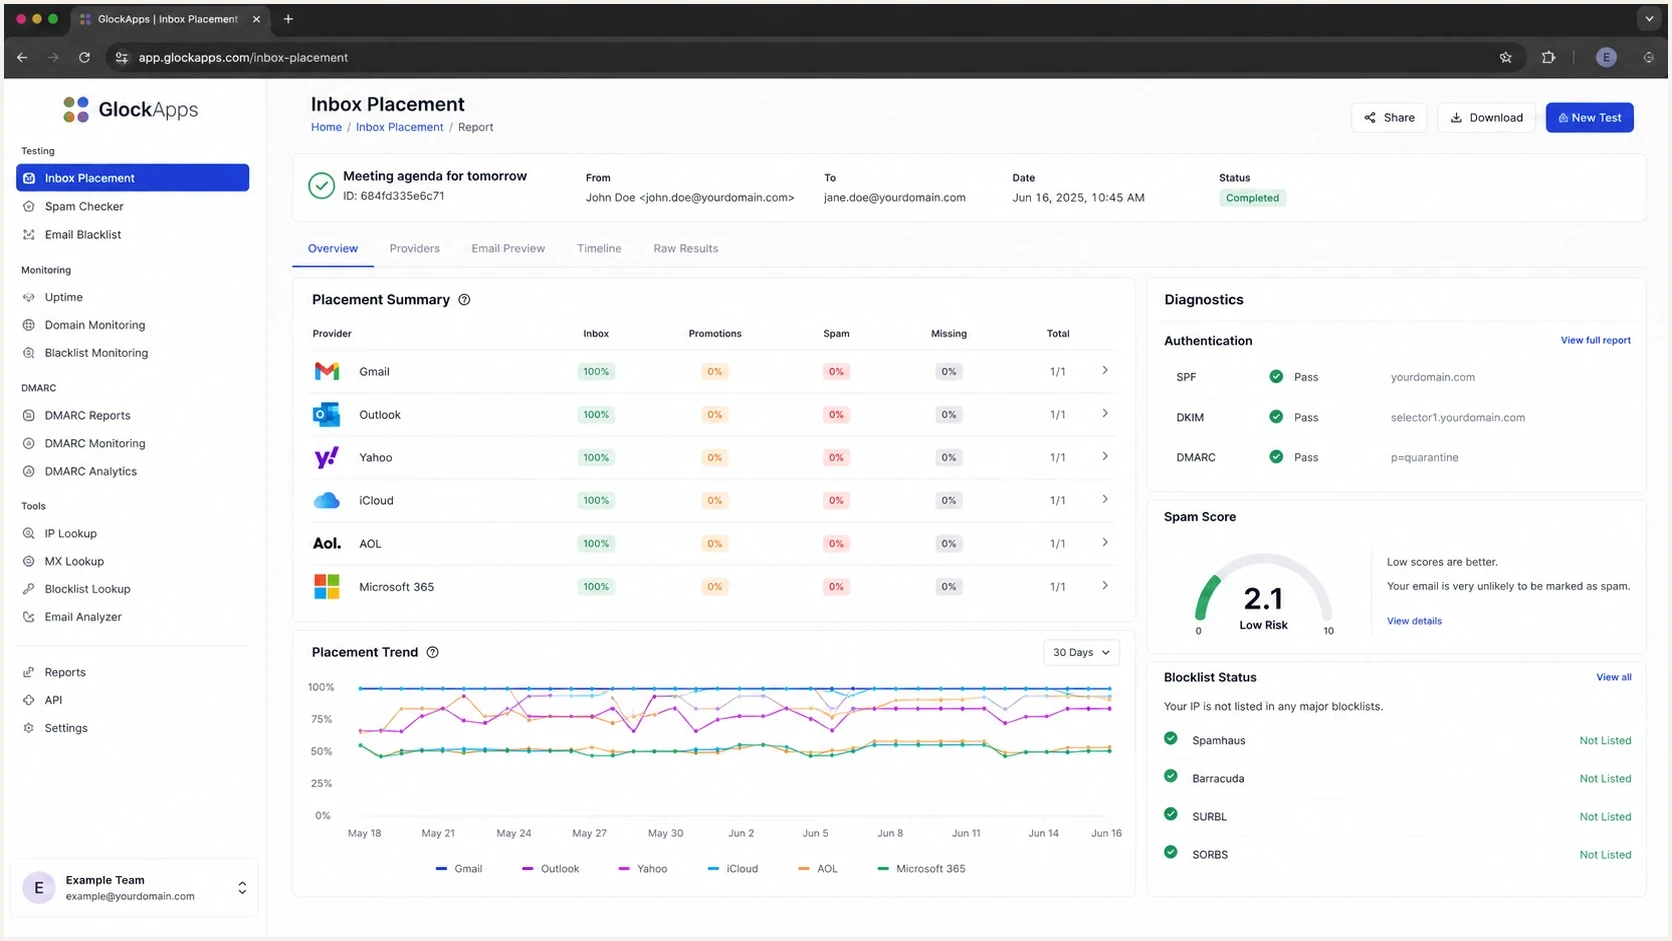Screen dimensions: 1672x941
Task: Click the Yahoo provider logo
Action: coord(327,457)
